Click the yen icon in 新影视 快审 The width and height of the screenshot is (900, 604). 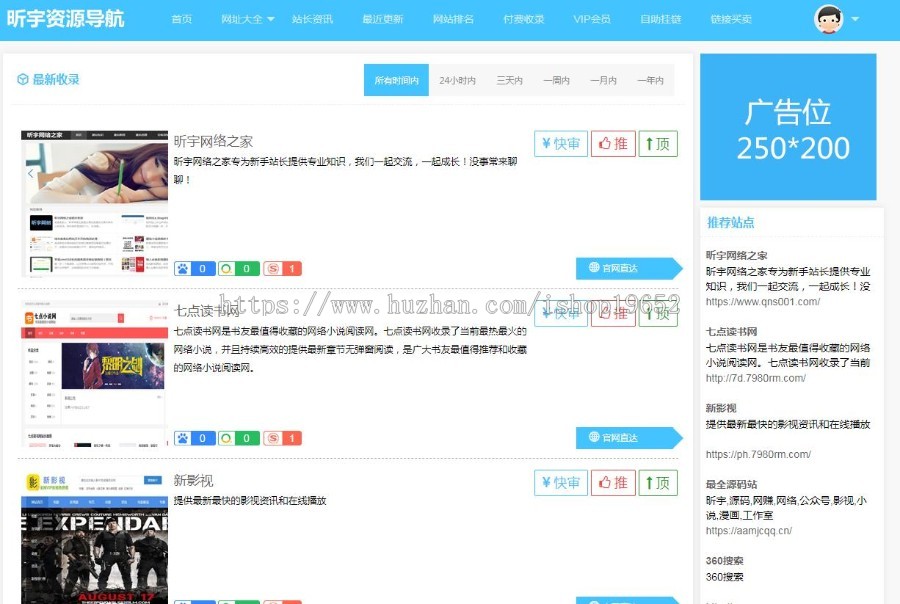click(x=546, y=482)
